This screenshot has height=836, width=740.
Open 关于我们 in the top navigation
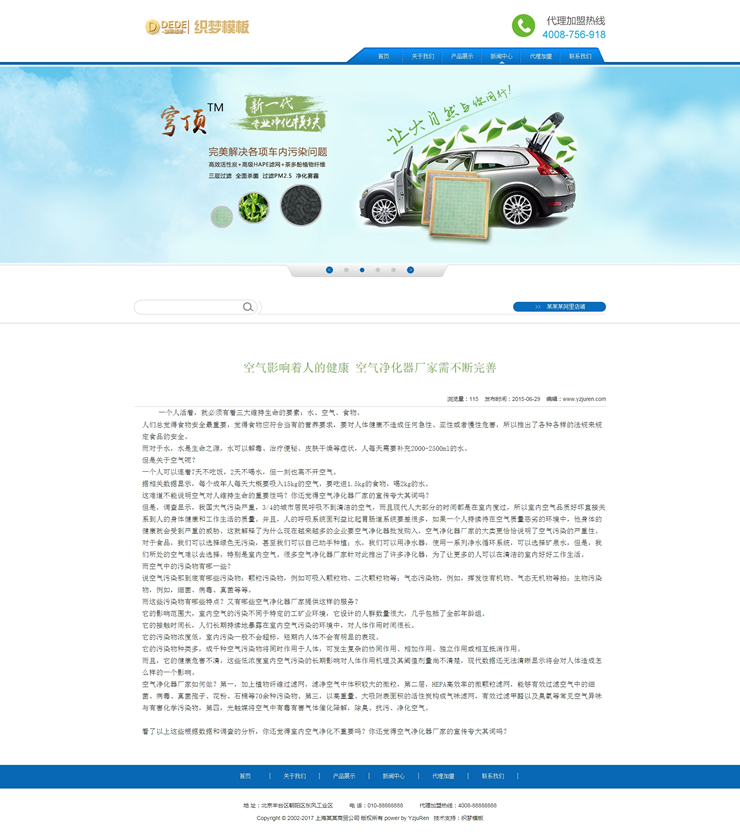coord(423,57)
